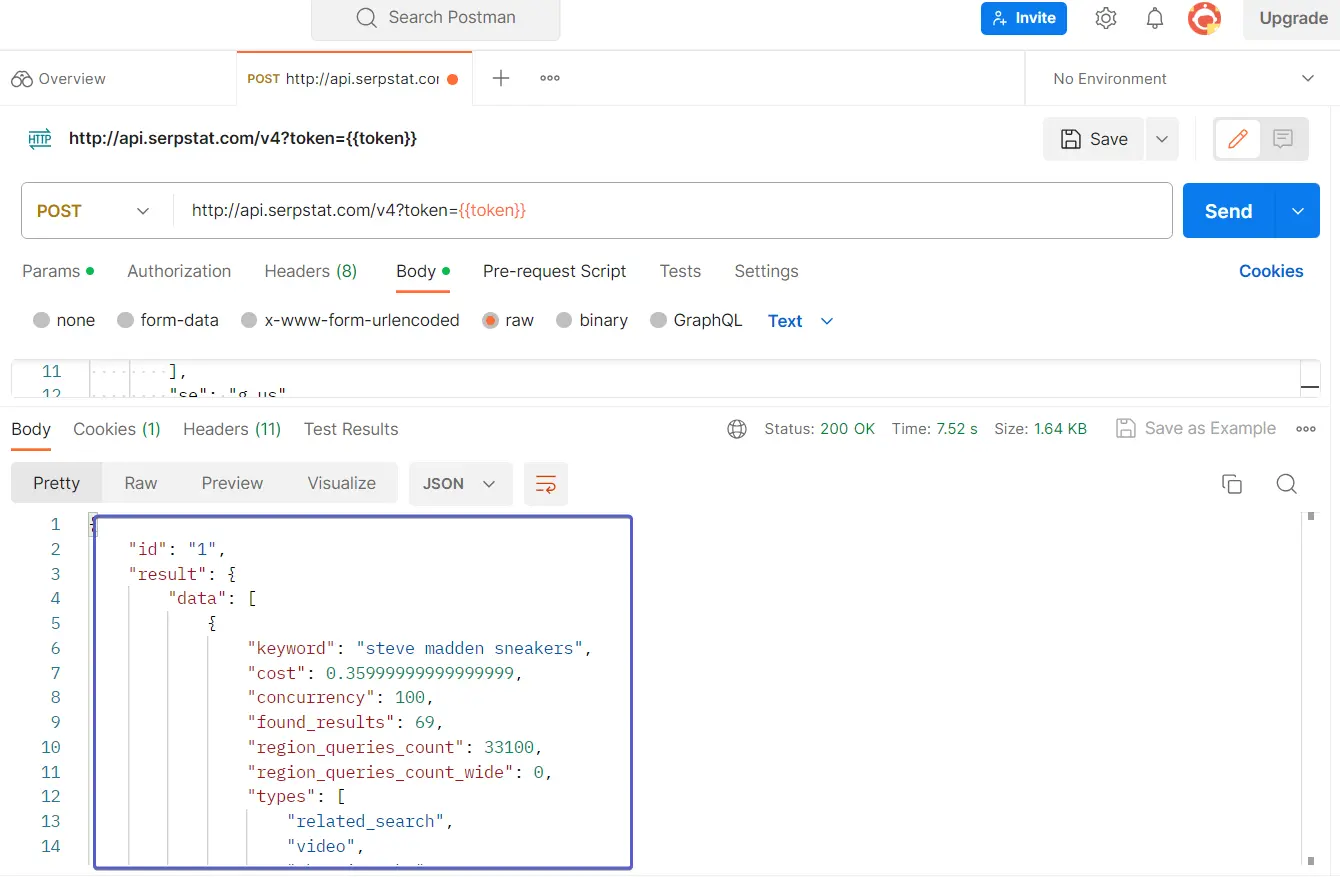
Task: Select the GraphQL body radio button
Action: (x=659, y=320)
